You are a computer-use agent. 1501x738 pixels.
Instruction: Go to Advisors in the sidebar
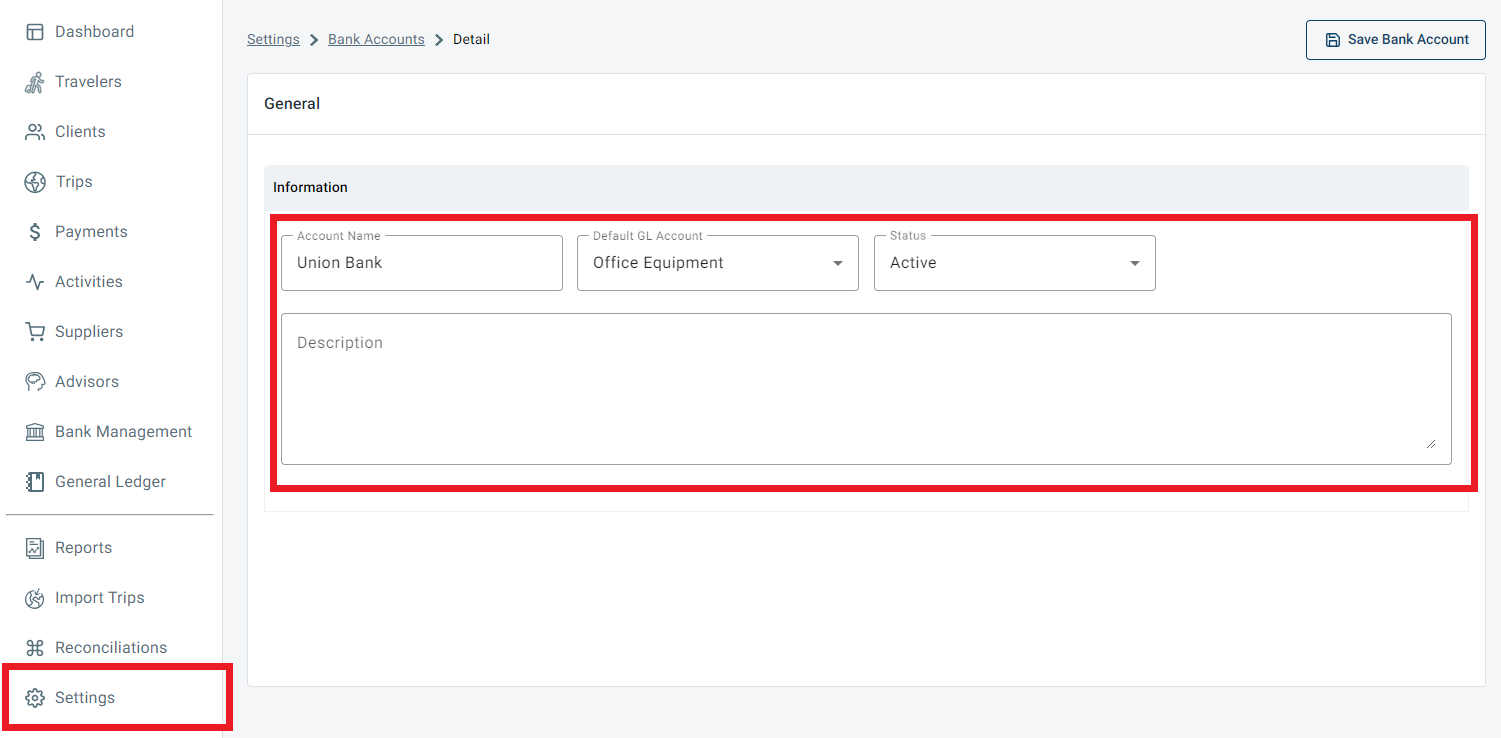tap(86, 382)
